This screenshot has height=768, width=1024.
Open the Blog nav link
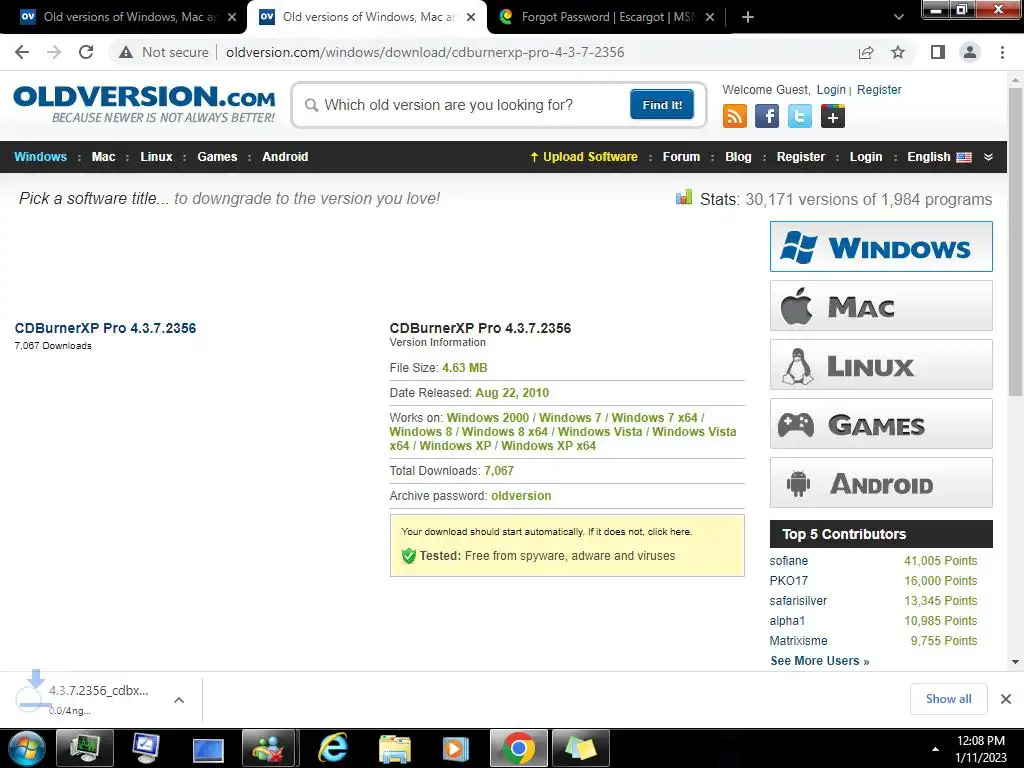(738, 157)
